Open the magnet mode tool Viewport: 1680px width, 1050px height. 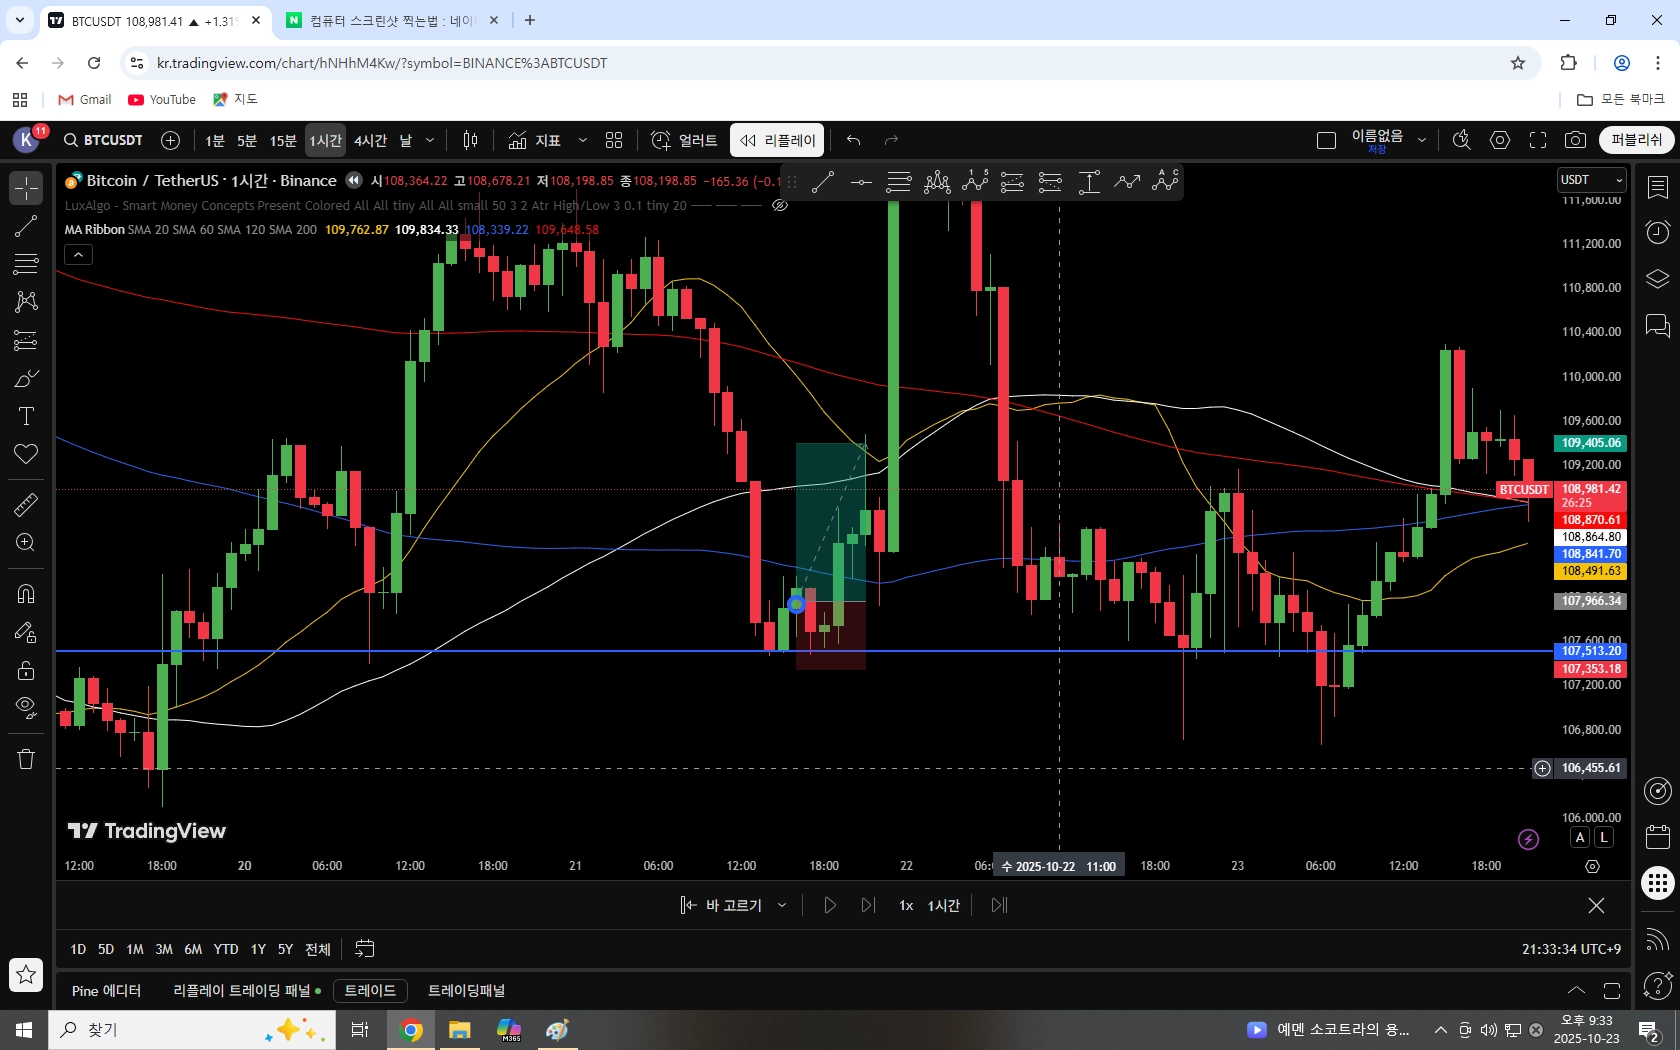(26, 594)
